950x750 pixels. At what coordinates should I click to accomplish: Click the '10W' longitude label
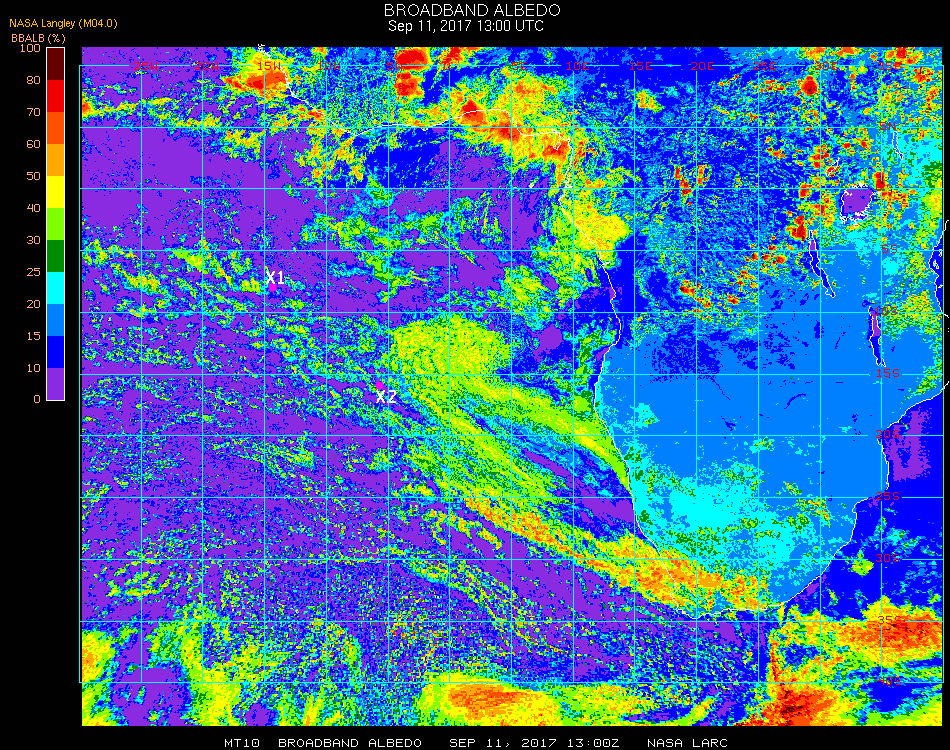click(x=329, y=66)
